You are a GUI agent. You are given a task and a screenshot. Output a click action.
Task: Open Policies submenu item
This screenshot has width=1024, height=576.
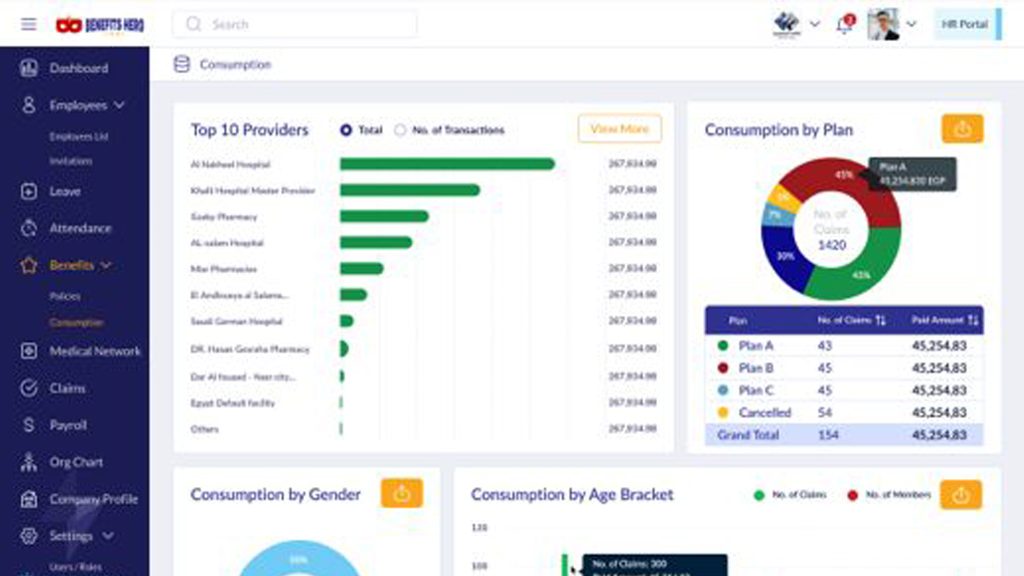(65, 296)
